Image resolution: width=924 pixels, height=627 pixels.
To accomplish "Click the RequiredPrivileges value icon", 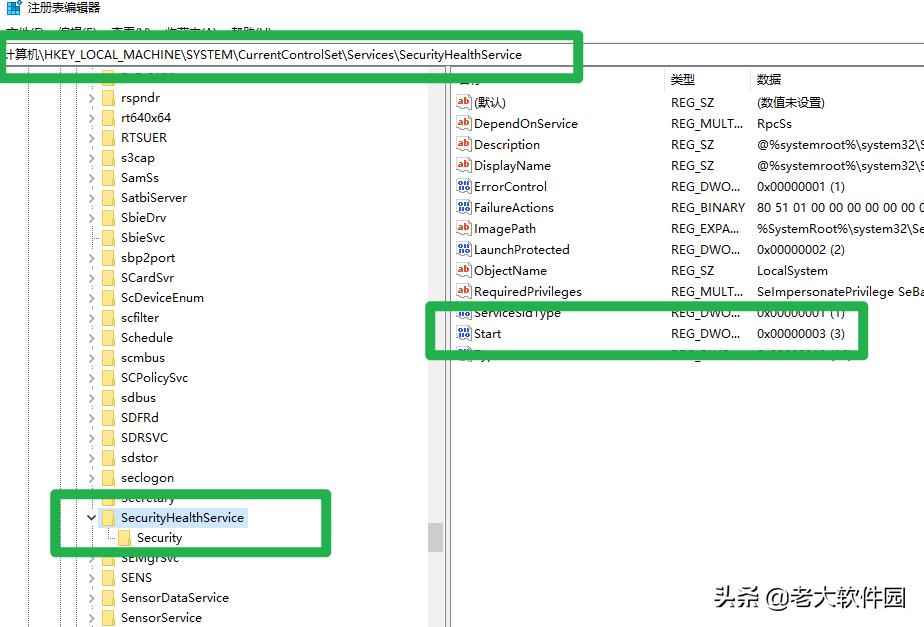I will pyautogui.click(x=464, y=291).
